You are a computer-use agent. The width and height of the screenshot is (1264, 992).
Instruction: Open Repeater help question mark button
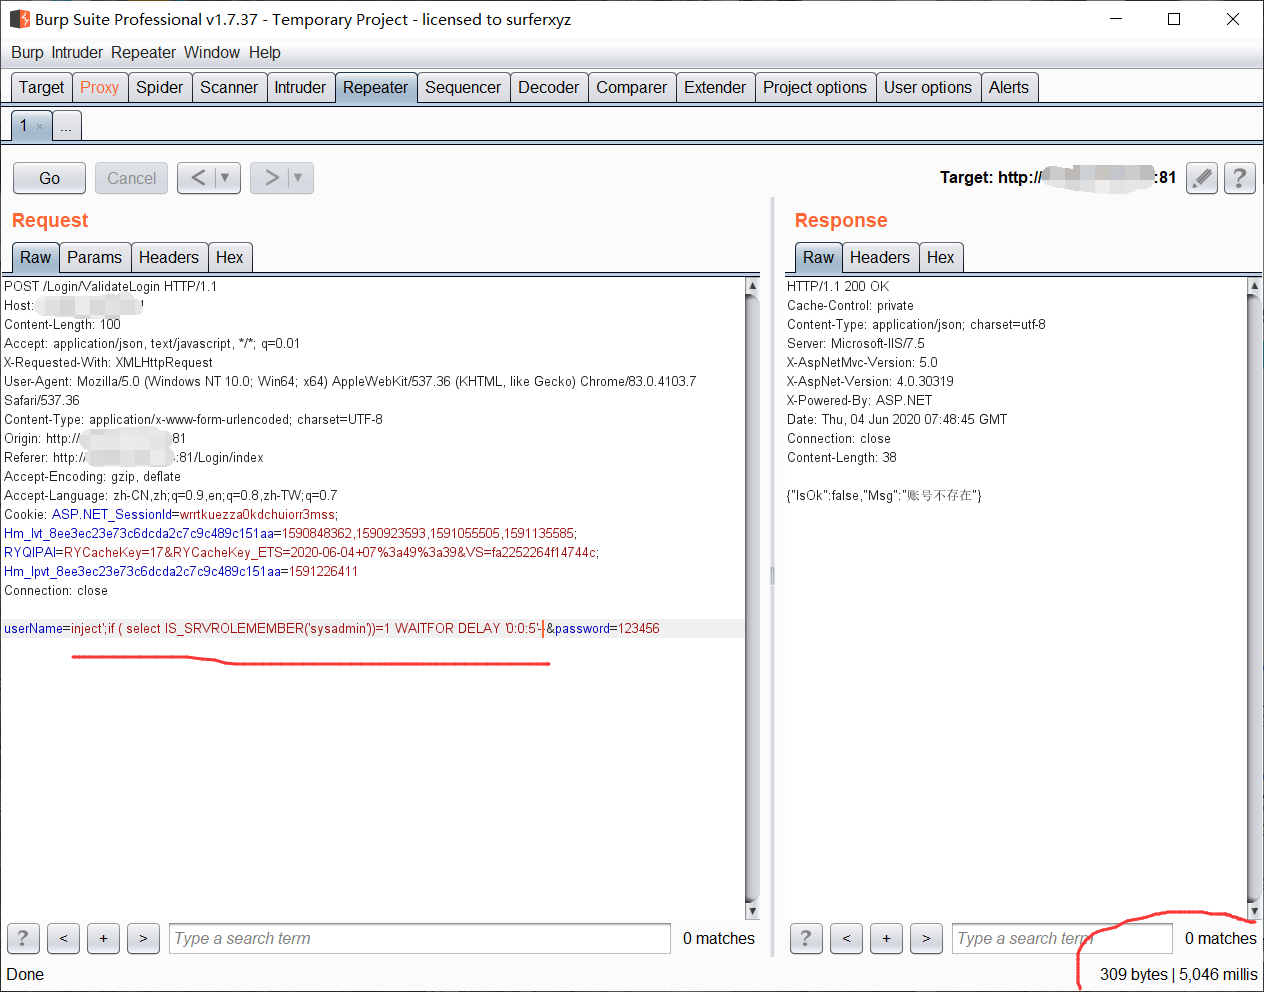click(x=1240, y=178)
